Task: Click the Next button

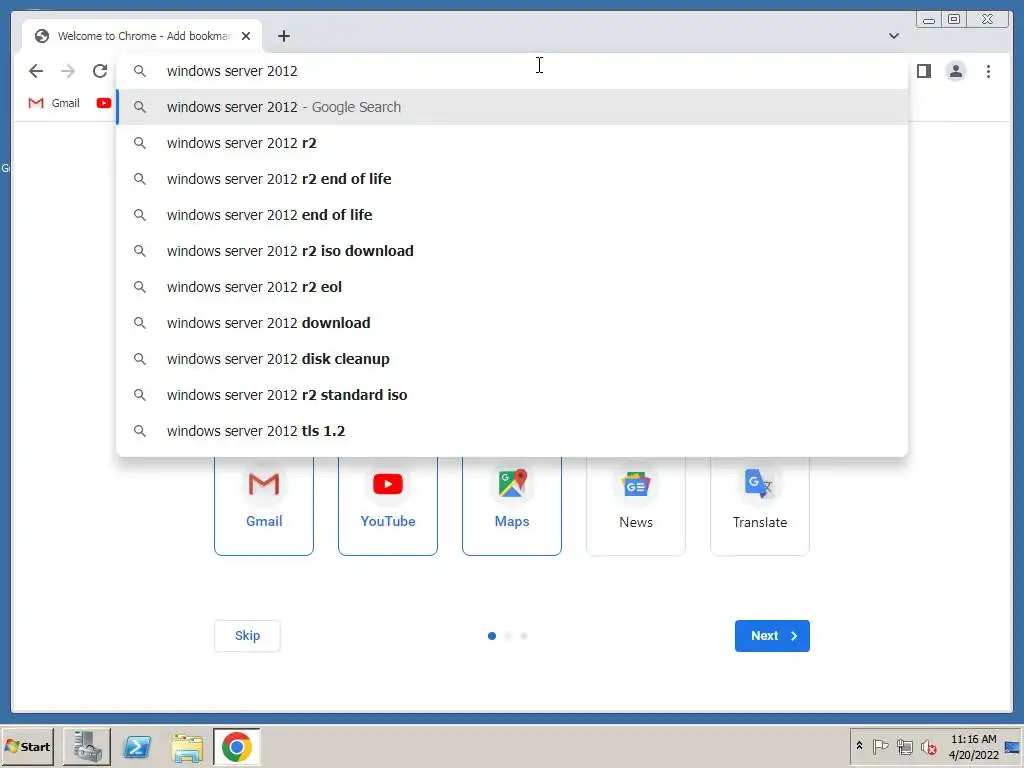Action: click(772, 636)
